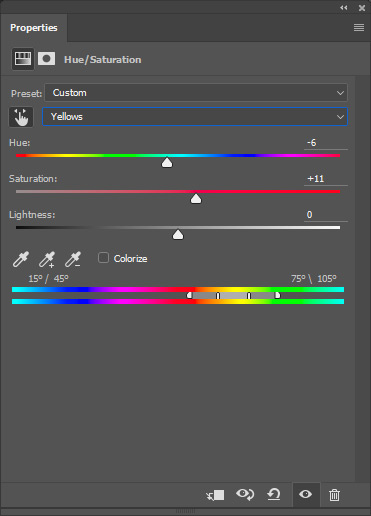Toggle layer visibility eye icon

tap(305, 494)
